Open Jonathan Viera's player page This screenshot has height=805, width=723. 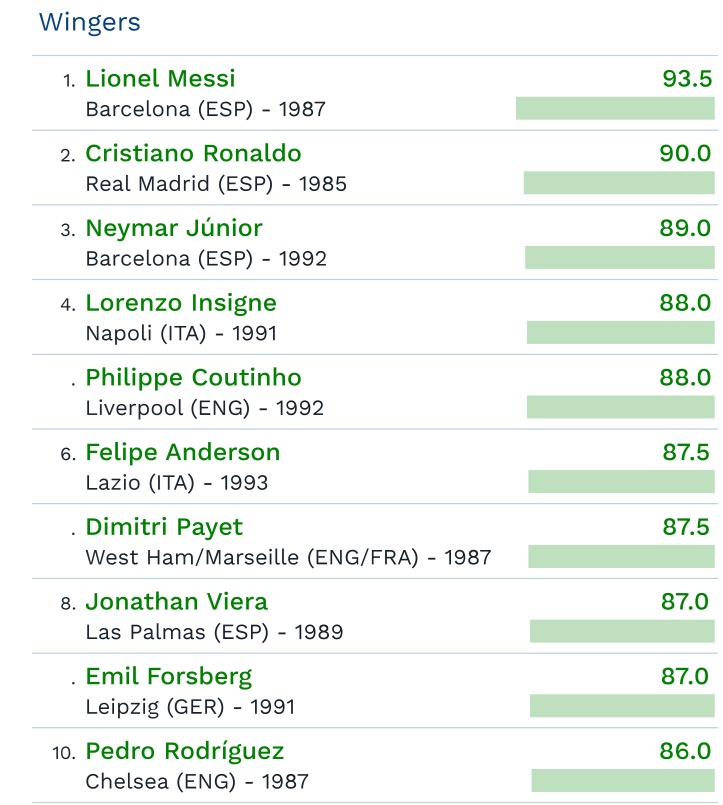(x=176, y=602)
